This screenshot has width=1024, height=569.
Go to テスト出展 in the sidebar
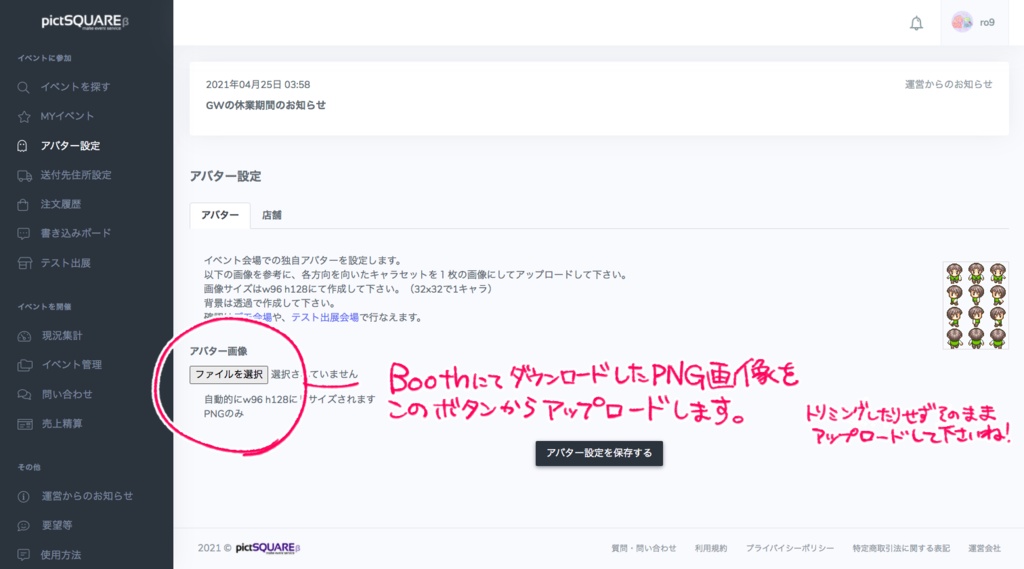point(65,263)
